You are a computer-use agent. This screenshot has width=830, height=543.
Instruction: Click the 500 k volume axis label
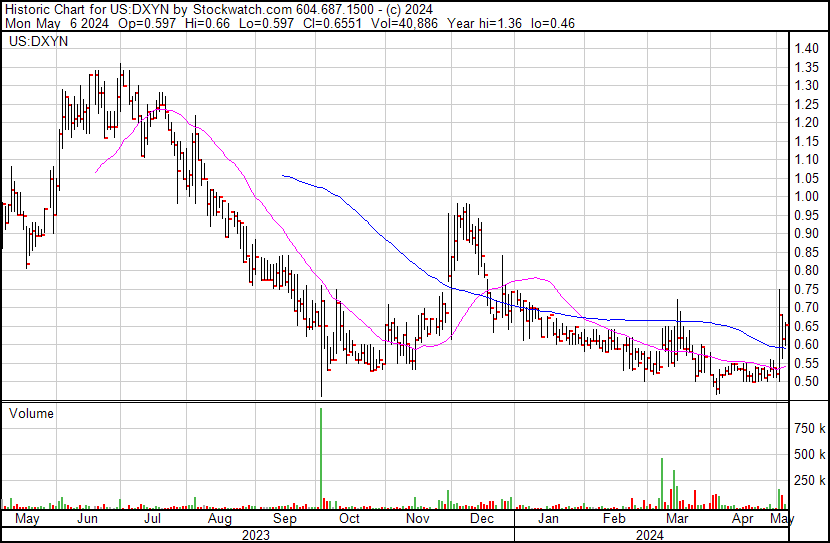pyautogui.click(x=809, y=454)
